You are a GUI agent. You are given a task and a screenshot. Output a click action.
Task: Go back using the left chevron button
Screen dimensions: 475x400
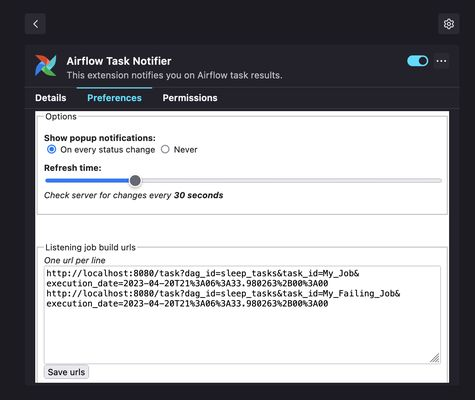(35, 24)
